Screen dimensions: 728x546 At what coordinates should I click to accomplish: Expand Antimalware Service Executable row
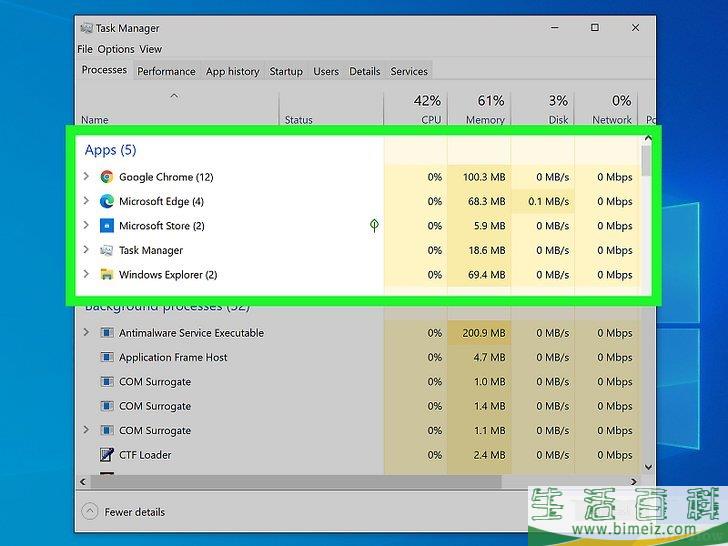pyautogui.click(x=86, y=332)
